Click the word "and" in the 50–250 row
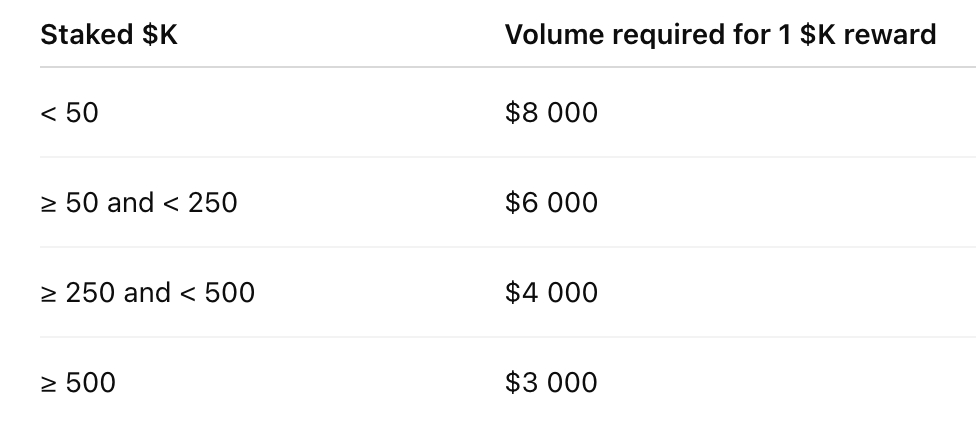 click(x=130, y=203)
